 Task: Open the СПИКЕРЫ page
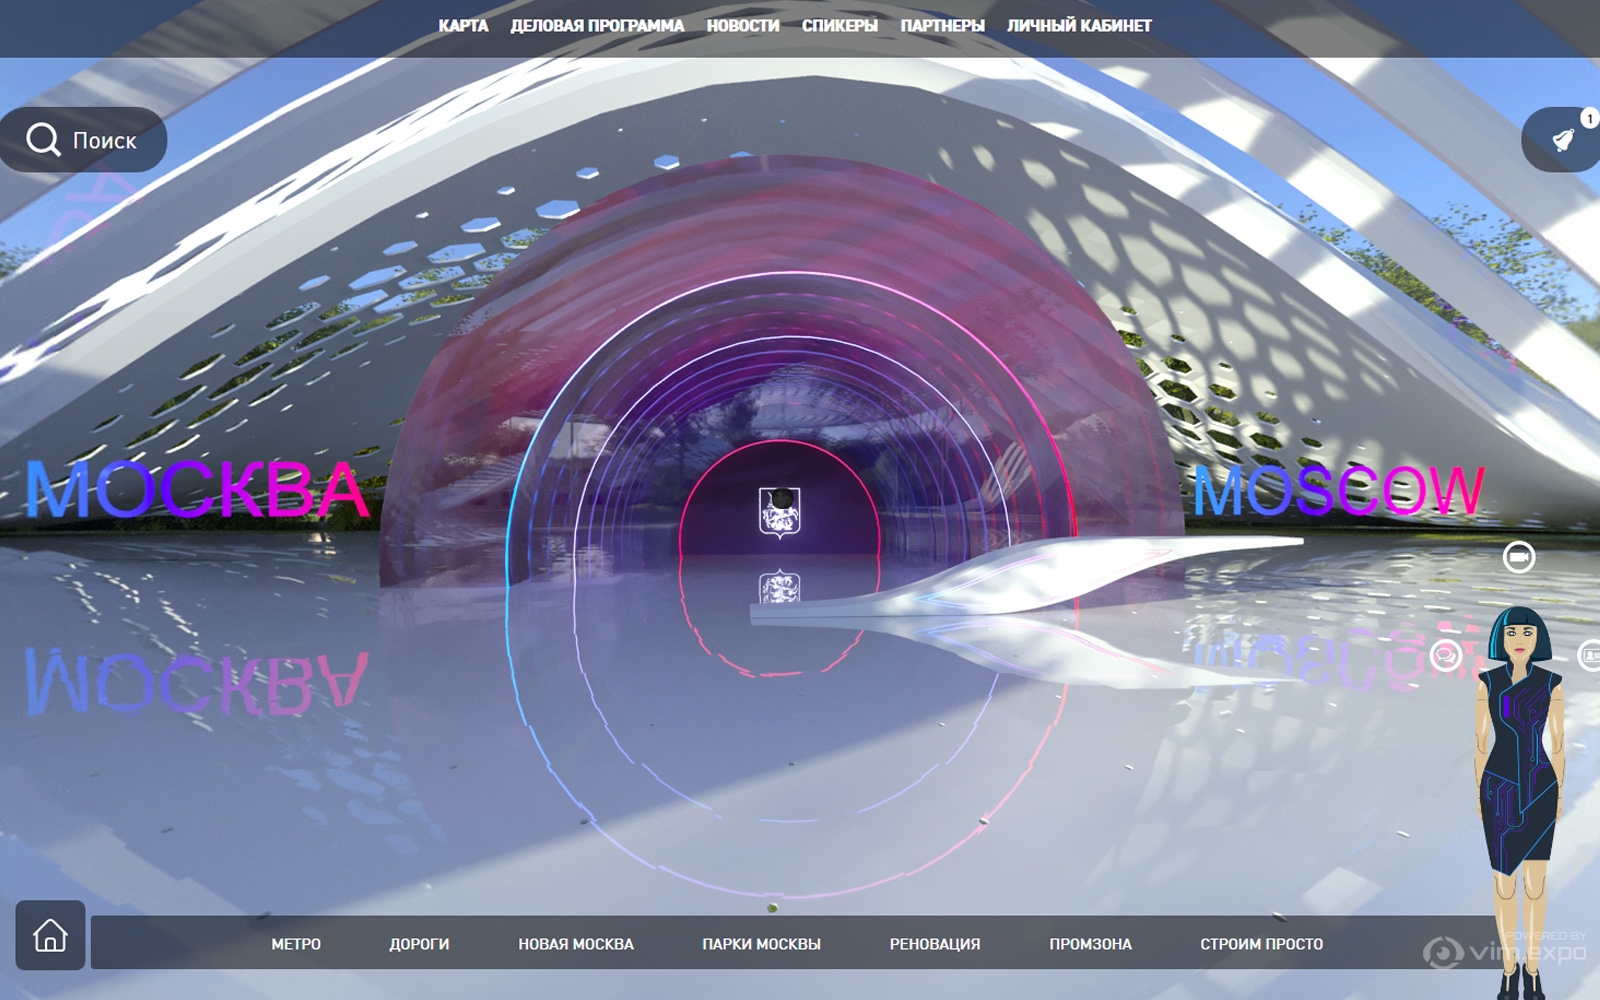[839, 26]
